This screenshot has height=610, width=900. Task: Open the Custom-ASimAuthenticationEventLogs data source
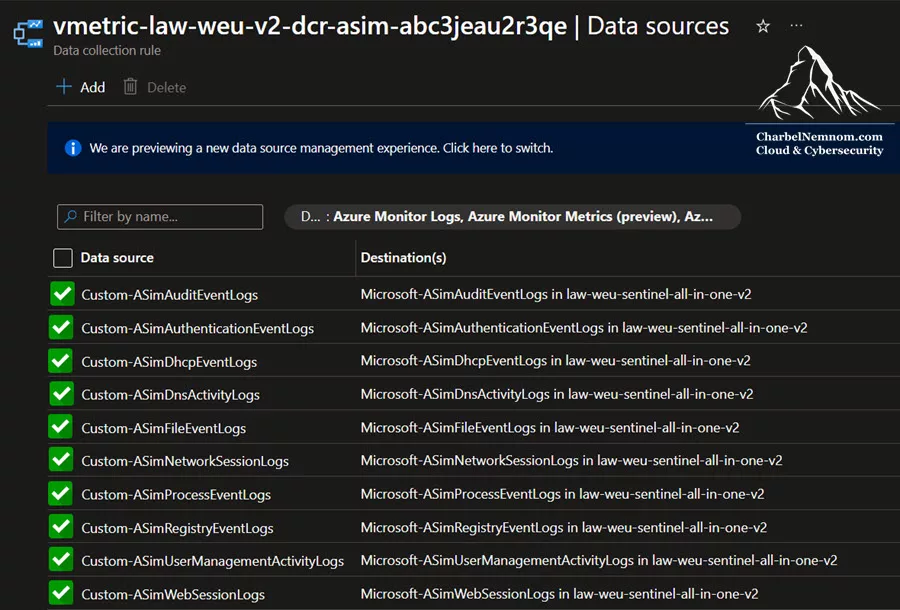click(197, 328)
